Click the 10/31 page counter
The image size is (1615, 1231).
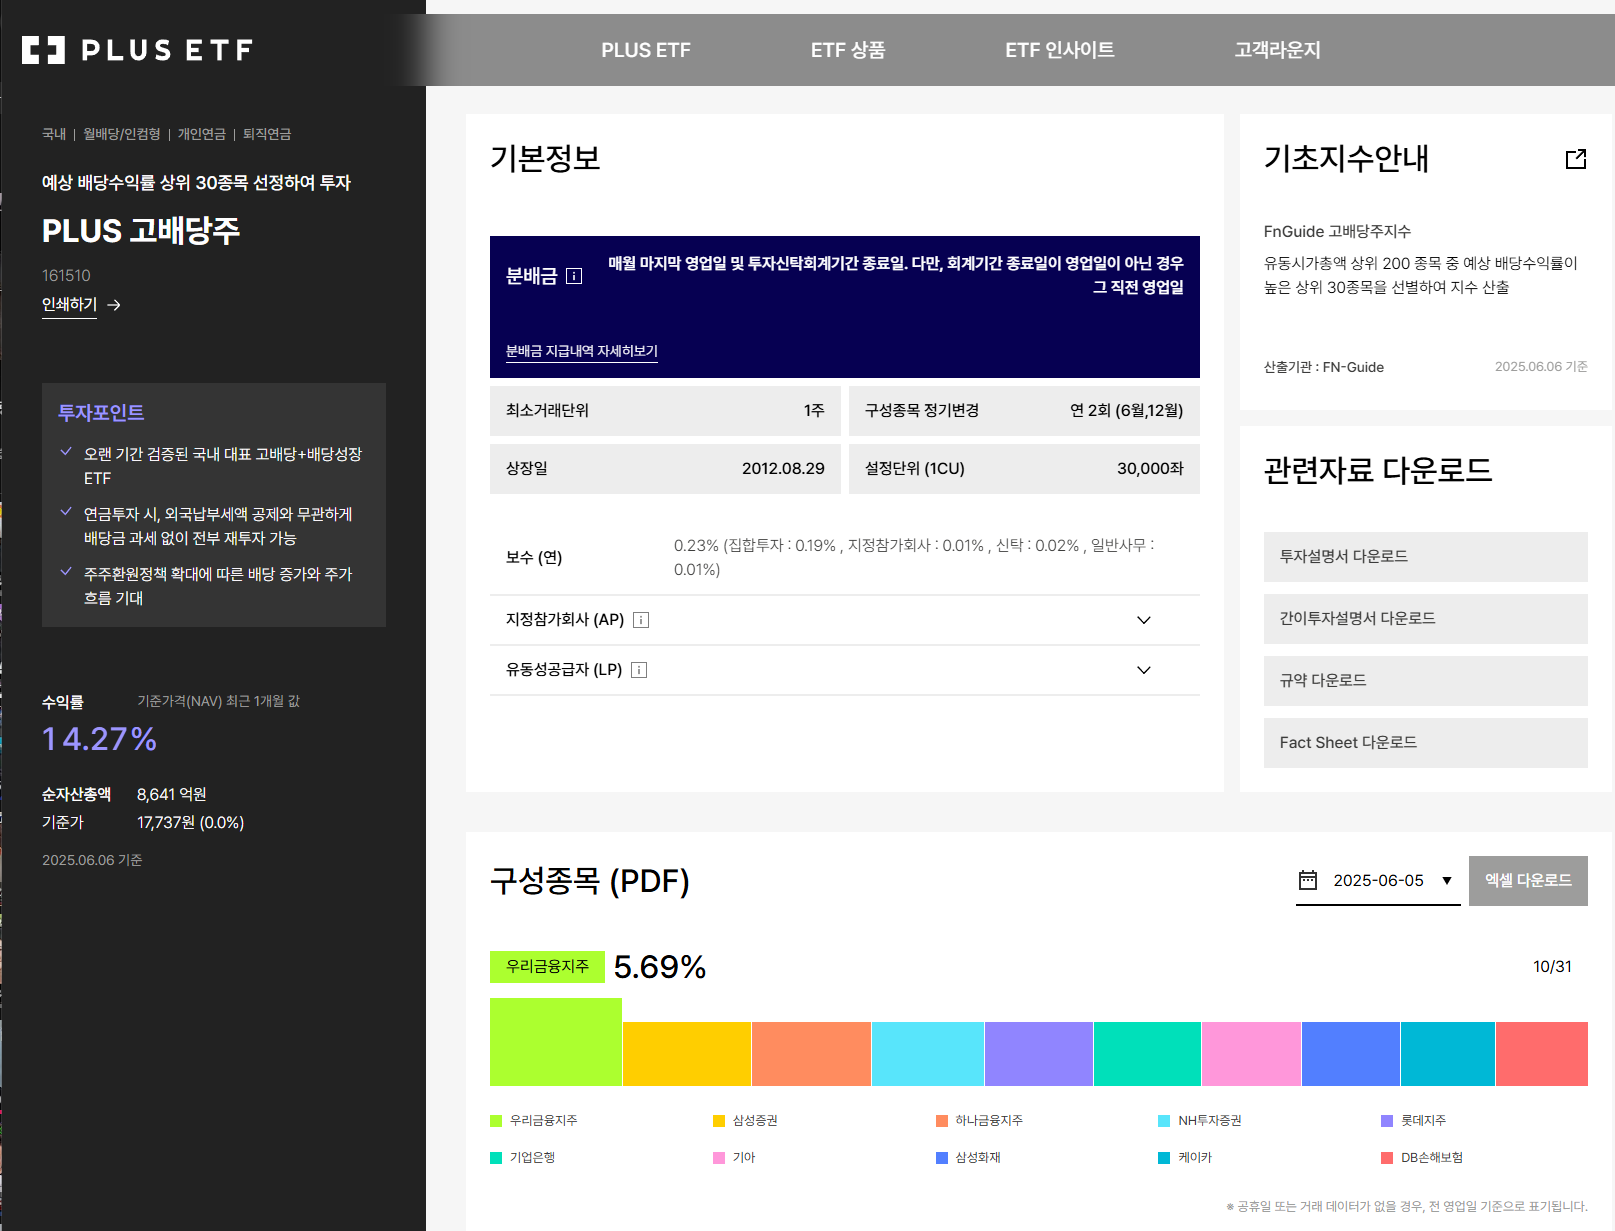click(1552, 967)
